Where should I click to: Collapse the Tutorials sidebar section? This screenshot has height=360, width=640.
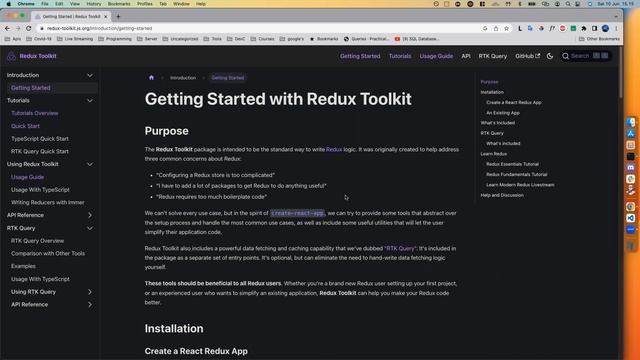(90, 100)
